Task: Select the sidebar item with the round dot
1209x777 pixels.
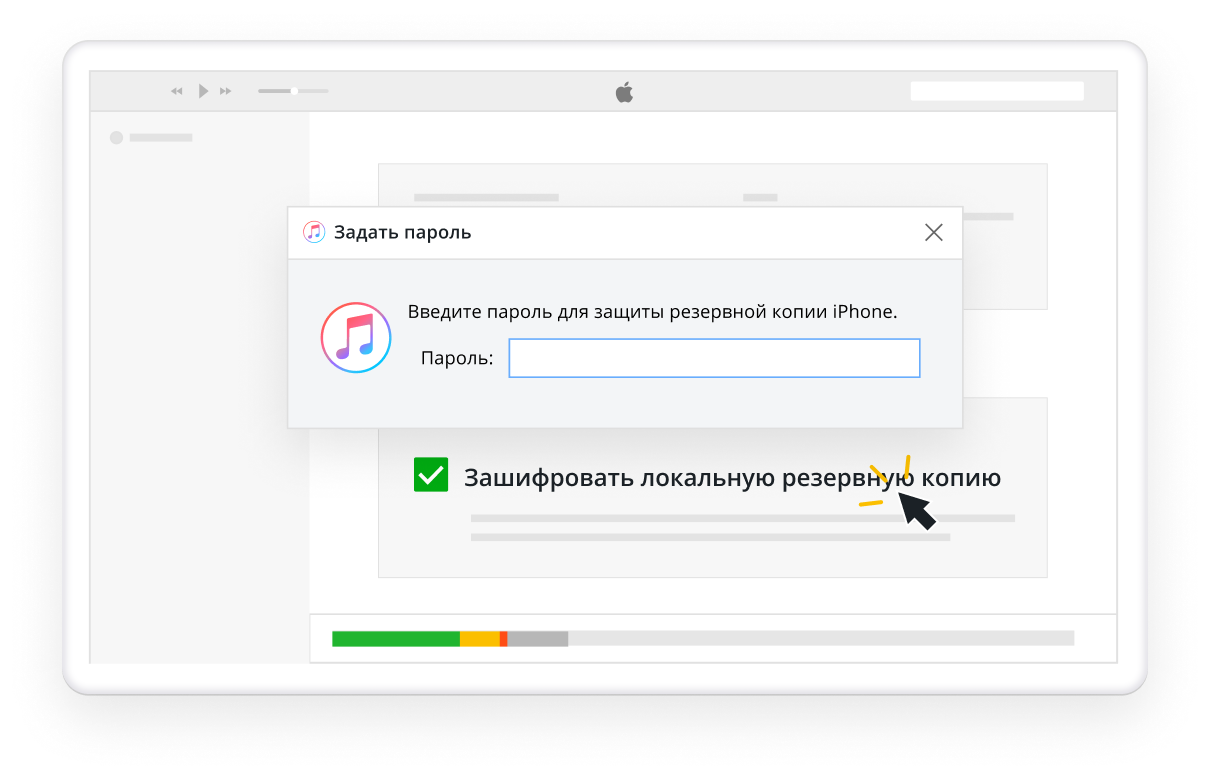Action: coord(151,138)
